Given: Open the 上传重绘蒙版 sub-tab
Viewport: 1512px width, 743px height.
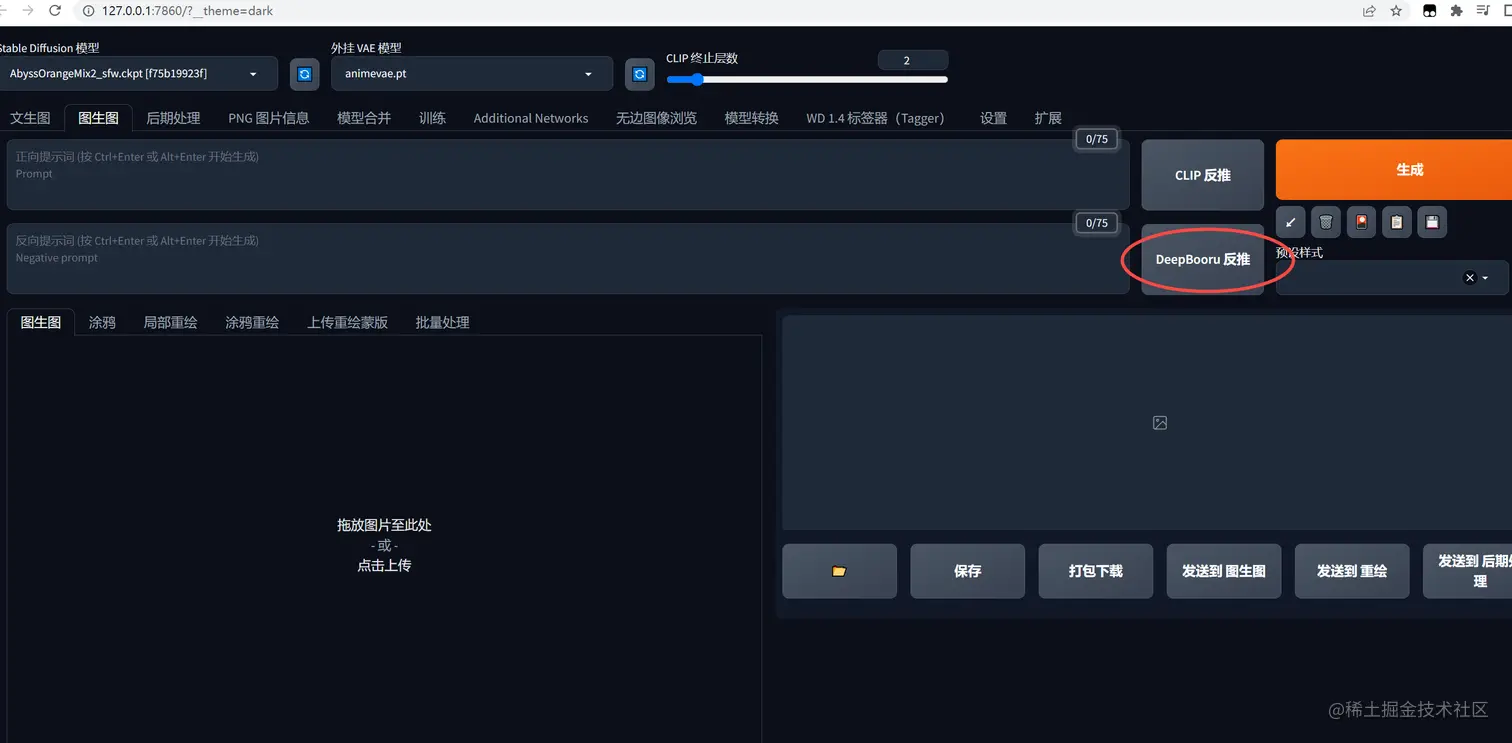Looking at the screenshot, I should 347,322.
